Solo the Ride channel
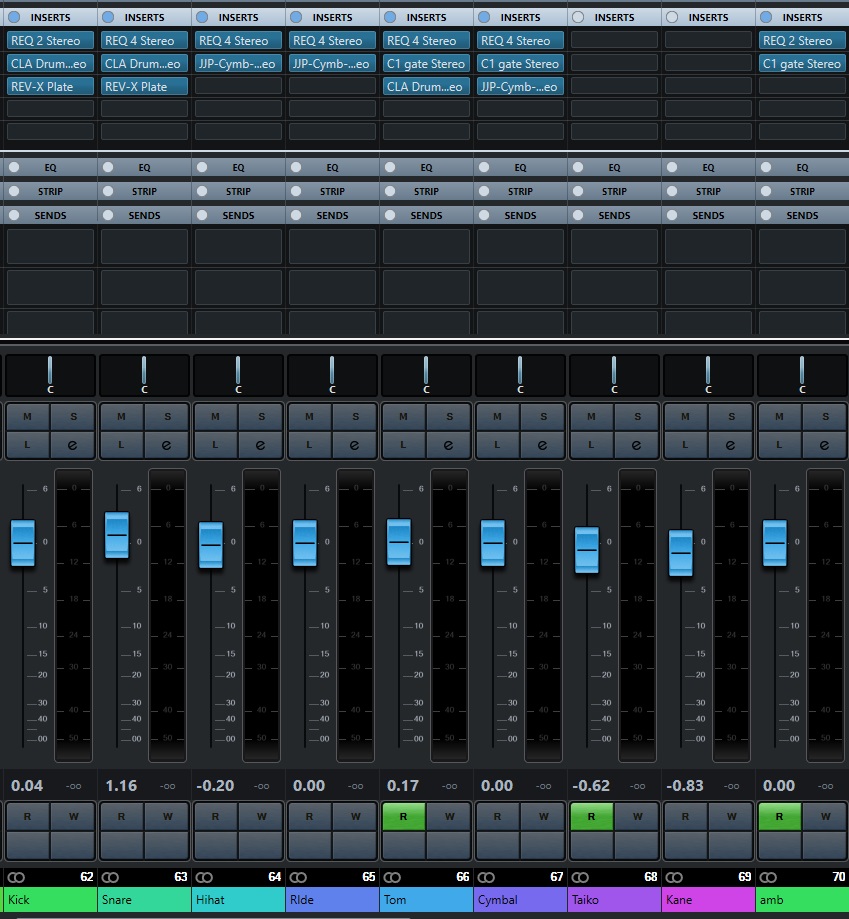This screenshot has width=849, height=919. click(354, 417)
